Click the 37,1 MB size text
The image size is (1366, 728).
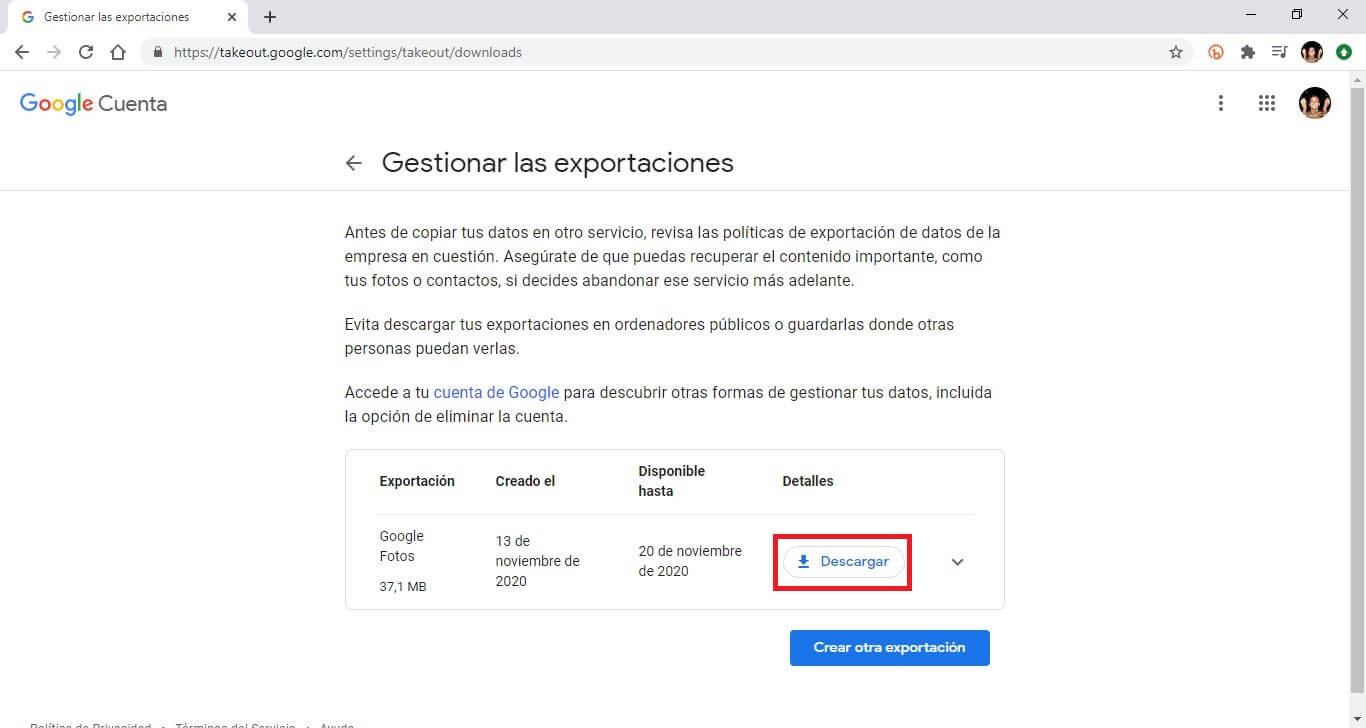(403, 587)
